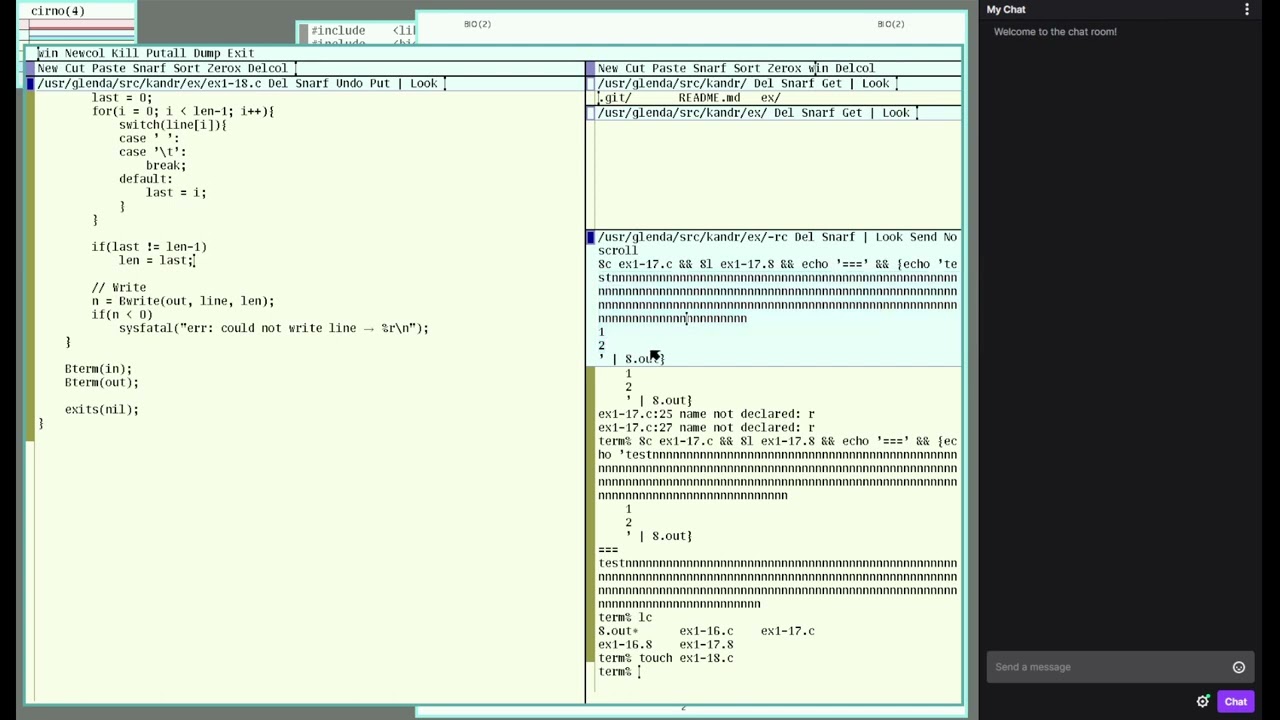Click Paste in the right column tag
The width and height of the screenshot is (1280, 720).
[x=669, y=68]
